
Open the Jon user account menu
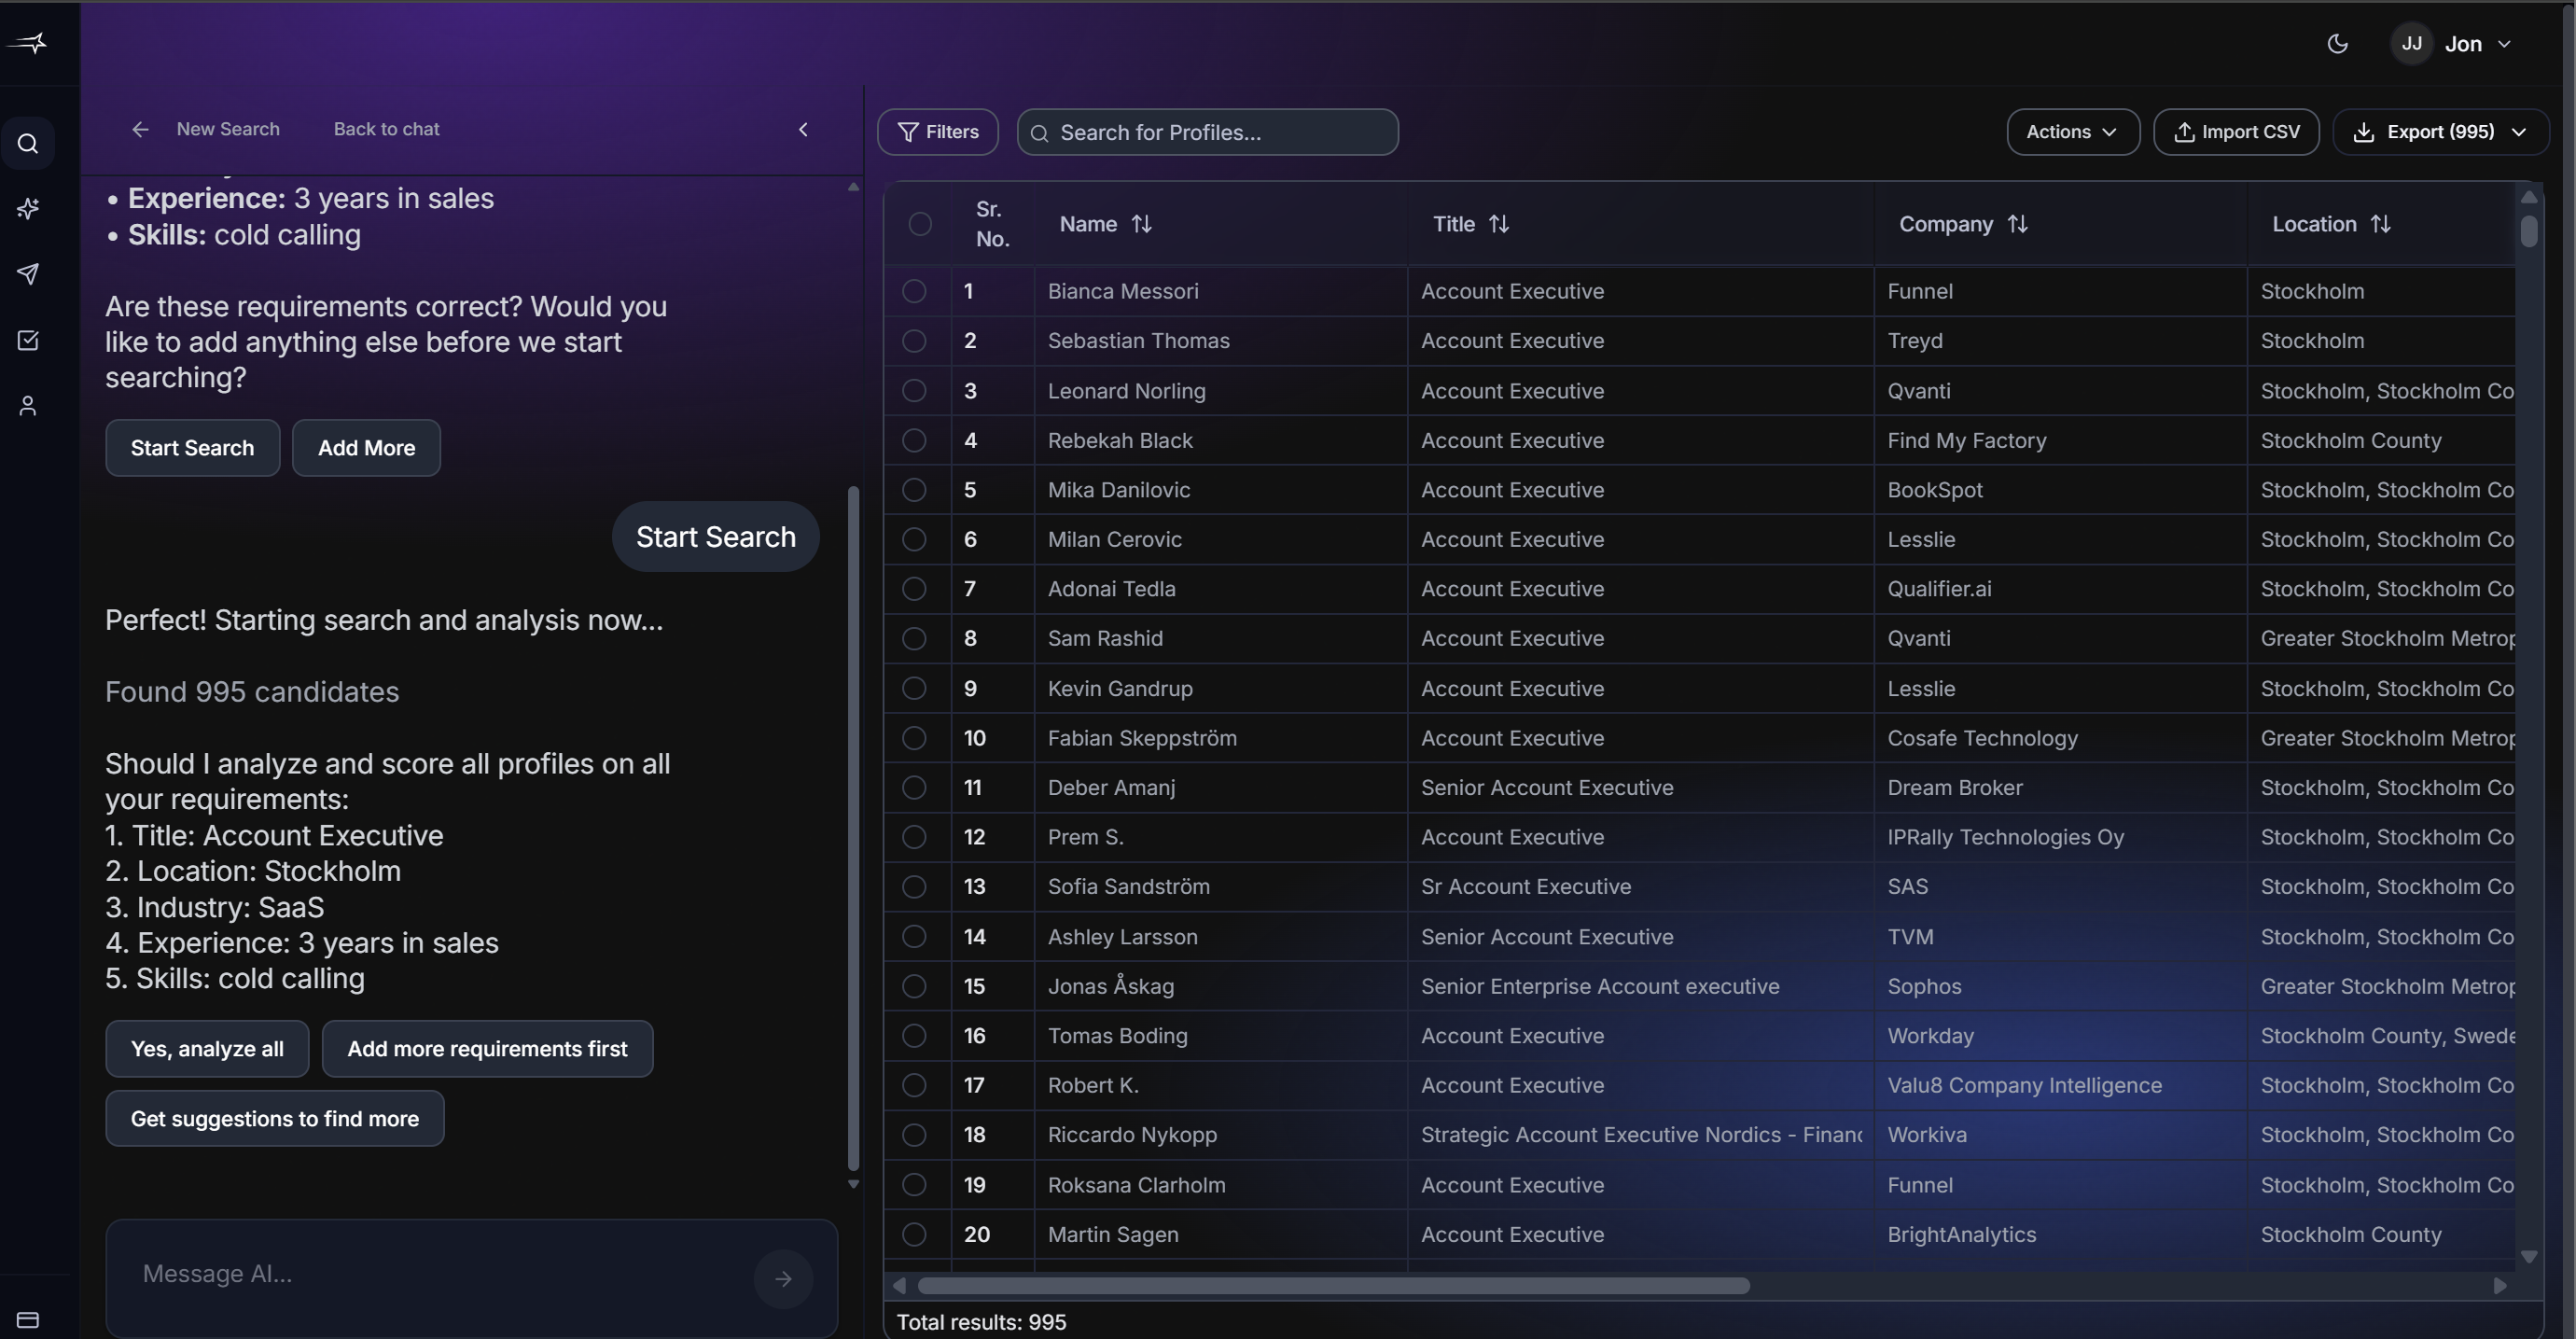coord(2462,44)
